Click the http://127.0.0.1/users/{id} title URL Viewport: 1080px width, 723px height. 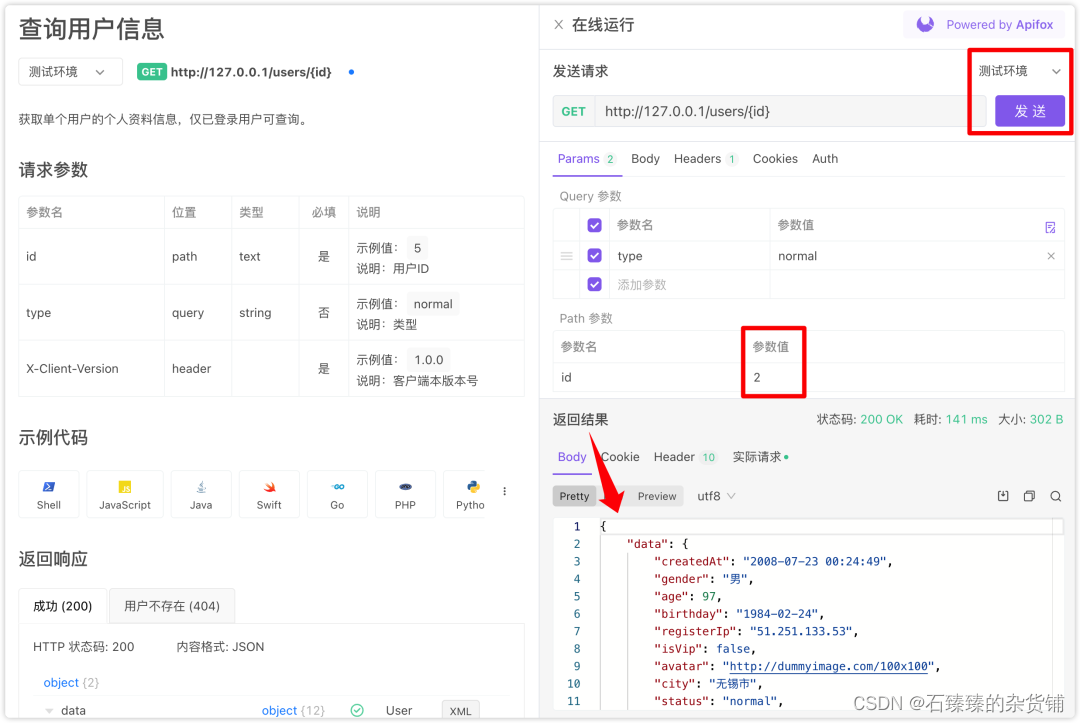pyautogui.click(x=251, y=72)
